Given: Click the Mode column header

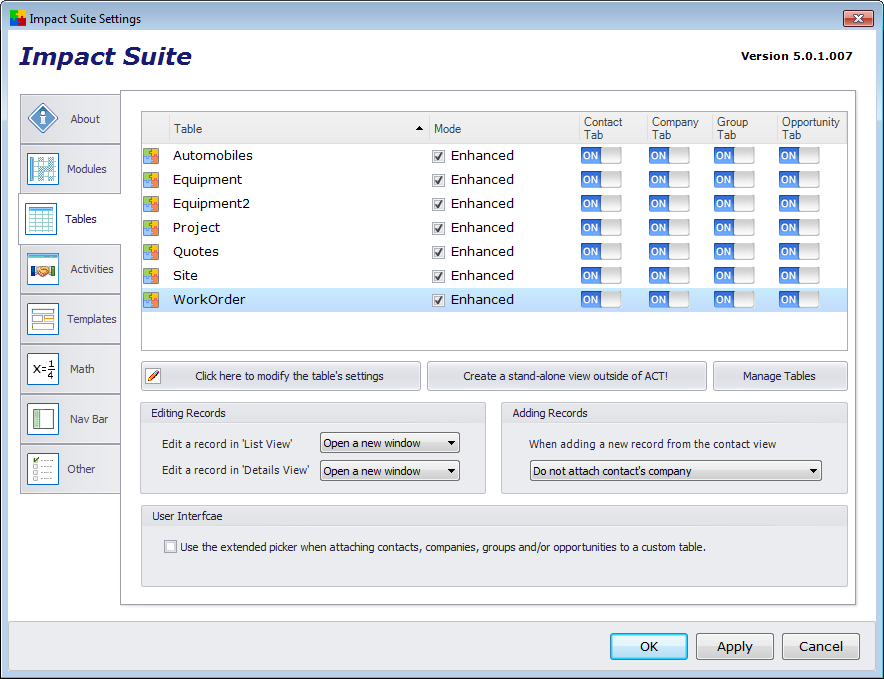Looking at the screenshot, I should (504, 129).
